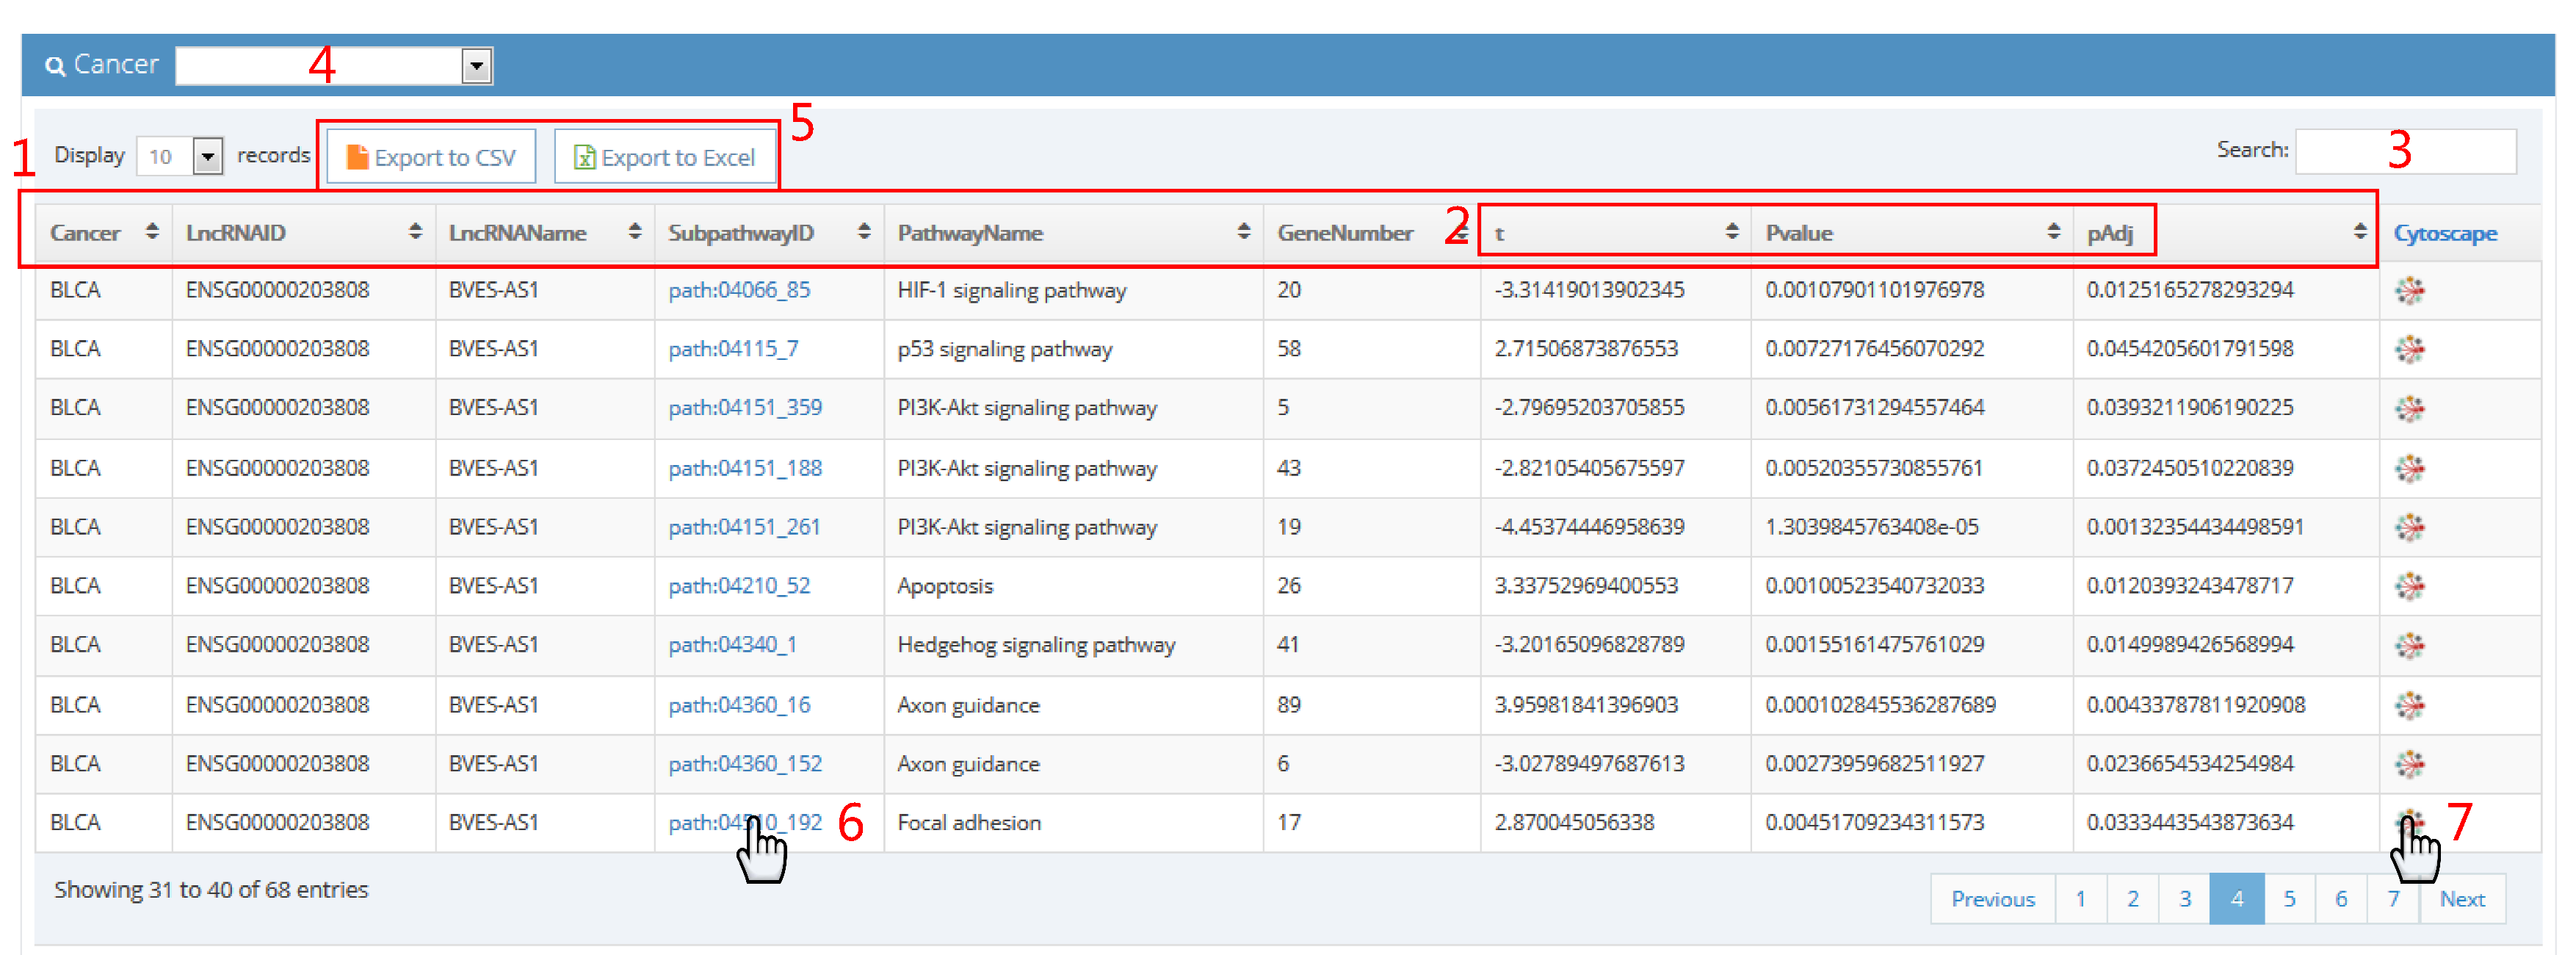Switch to page 2 in pagination
2576x955 pixels.
2132,898
